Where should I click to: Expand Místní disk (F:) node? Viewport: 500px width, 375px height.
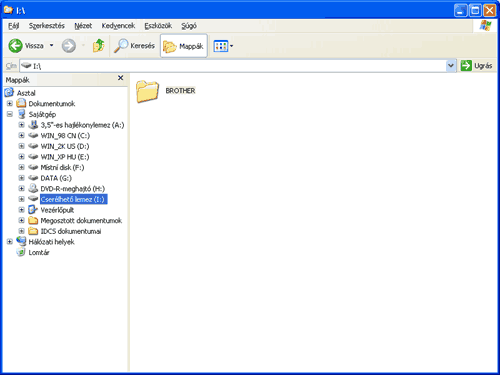tap(21, 168)
